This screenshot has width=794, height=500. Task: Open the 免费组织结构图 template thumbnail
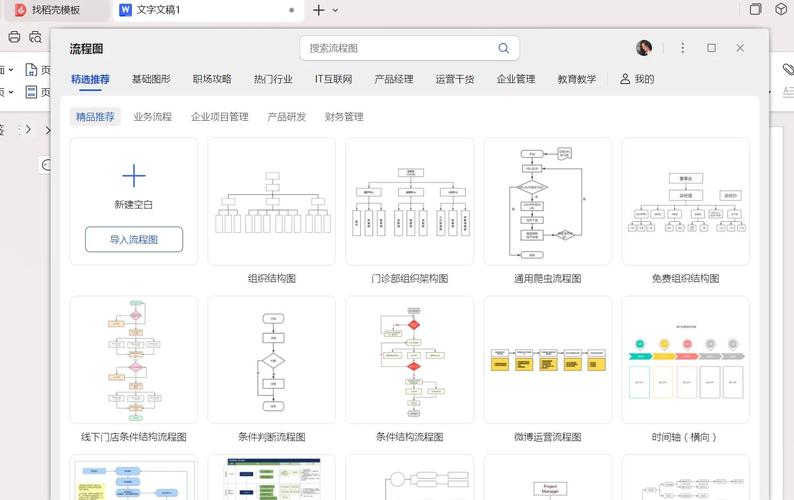click(686, 201)
